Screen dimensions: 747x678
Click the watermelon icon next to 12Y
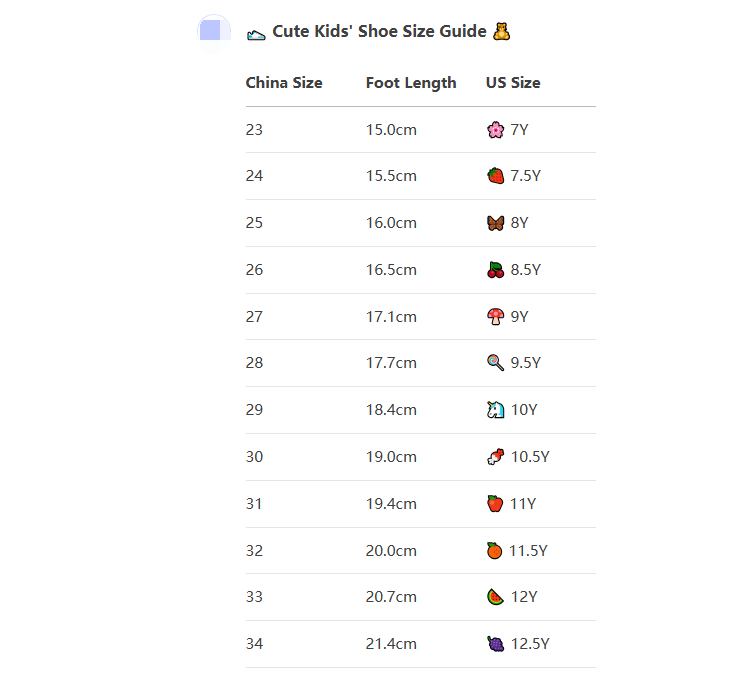(495, 597)
